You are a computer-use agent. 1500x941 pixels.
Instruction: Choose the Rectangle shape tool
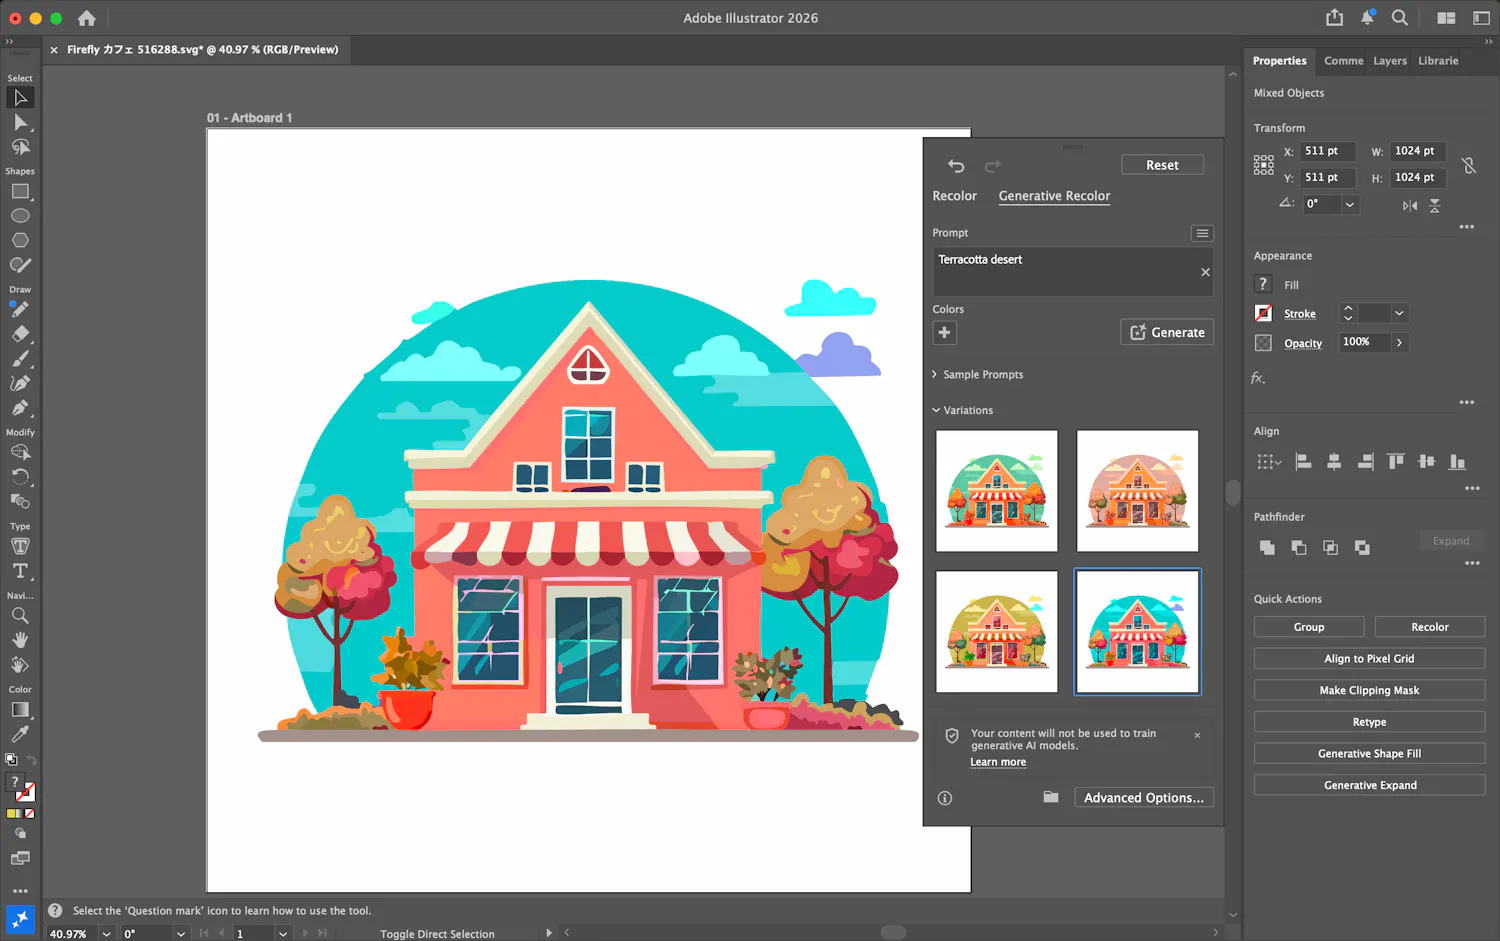coord(20,192)
